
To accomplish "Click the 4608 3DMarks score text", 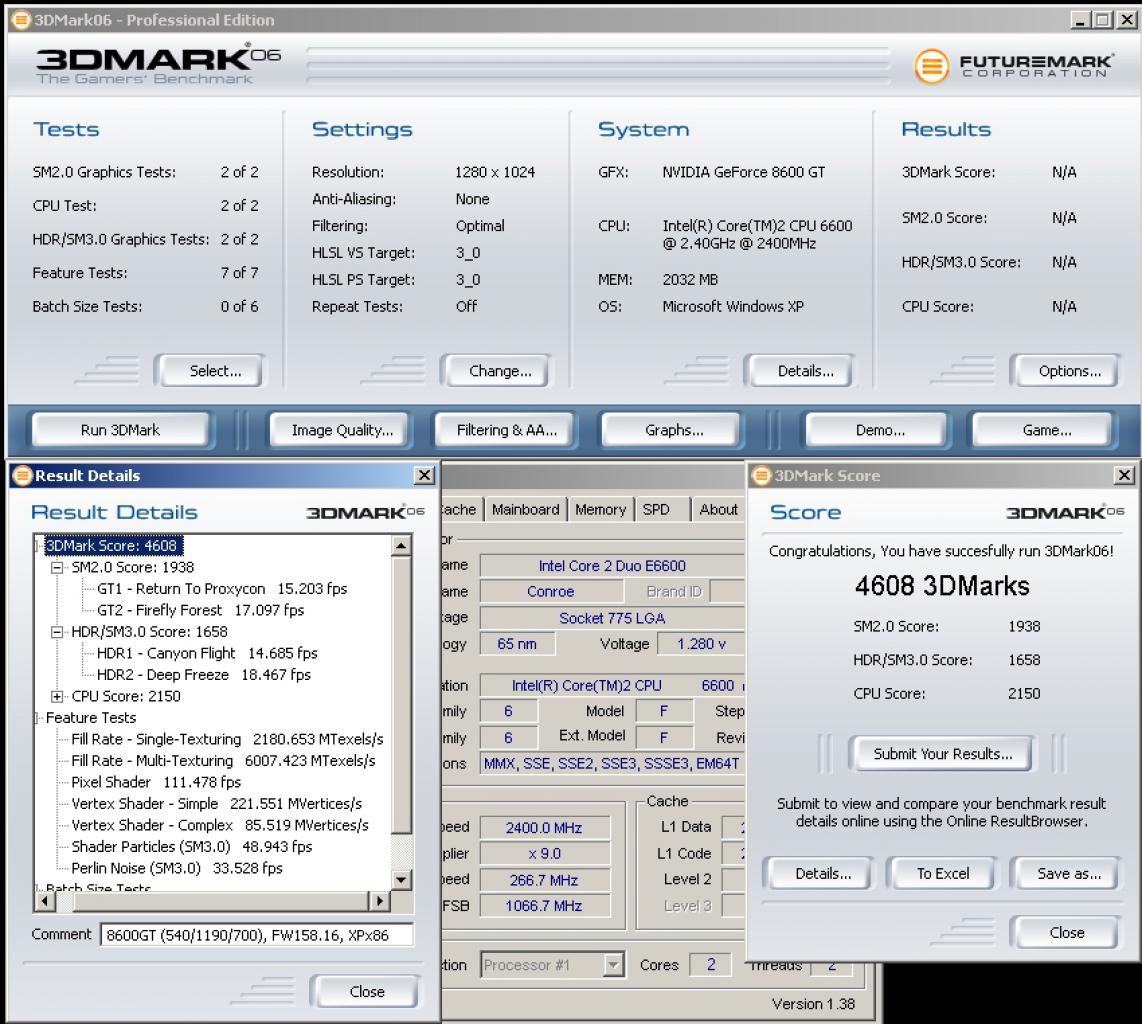I will 942,586.
